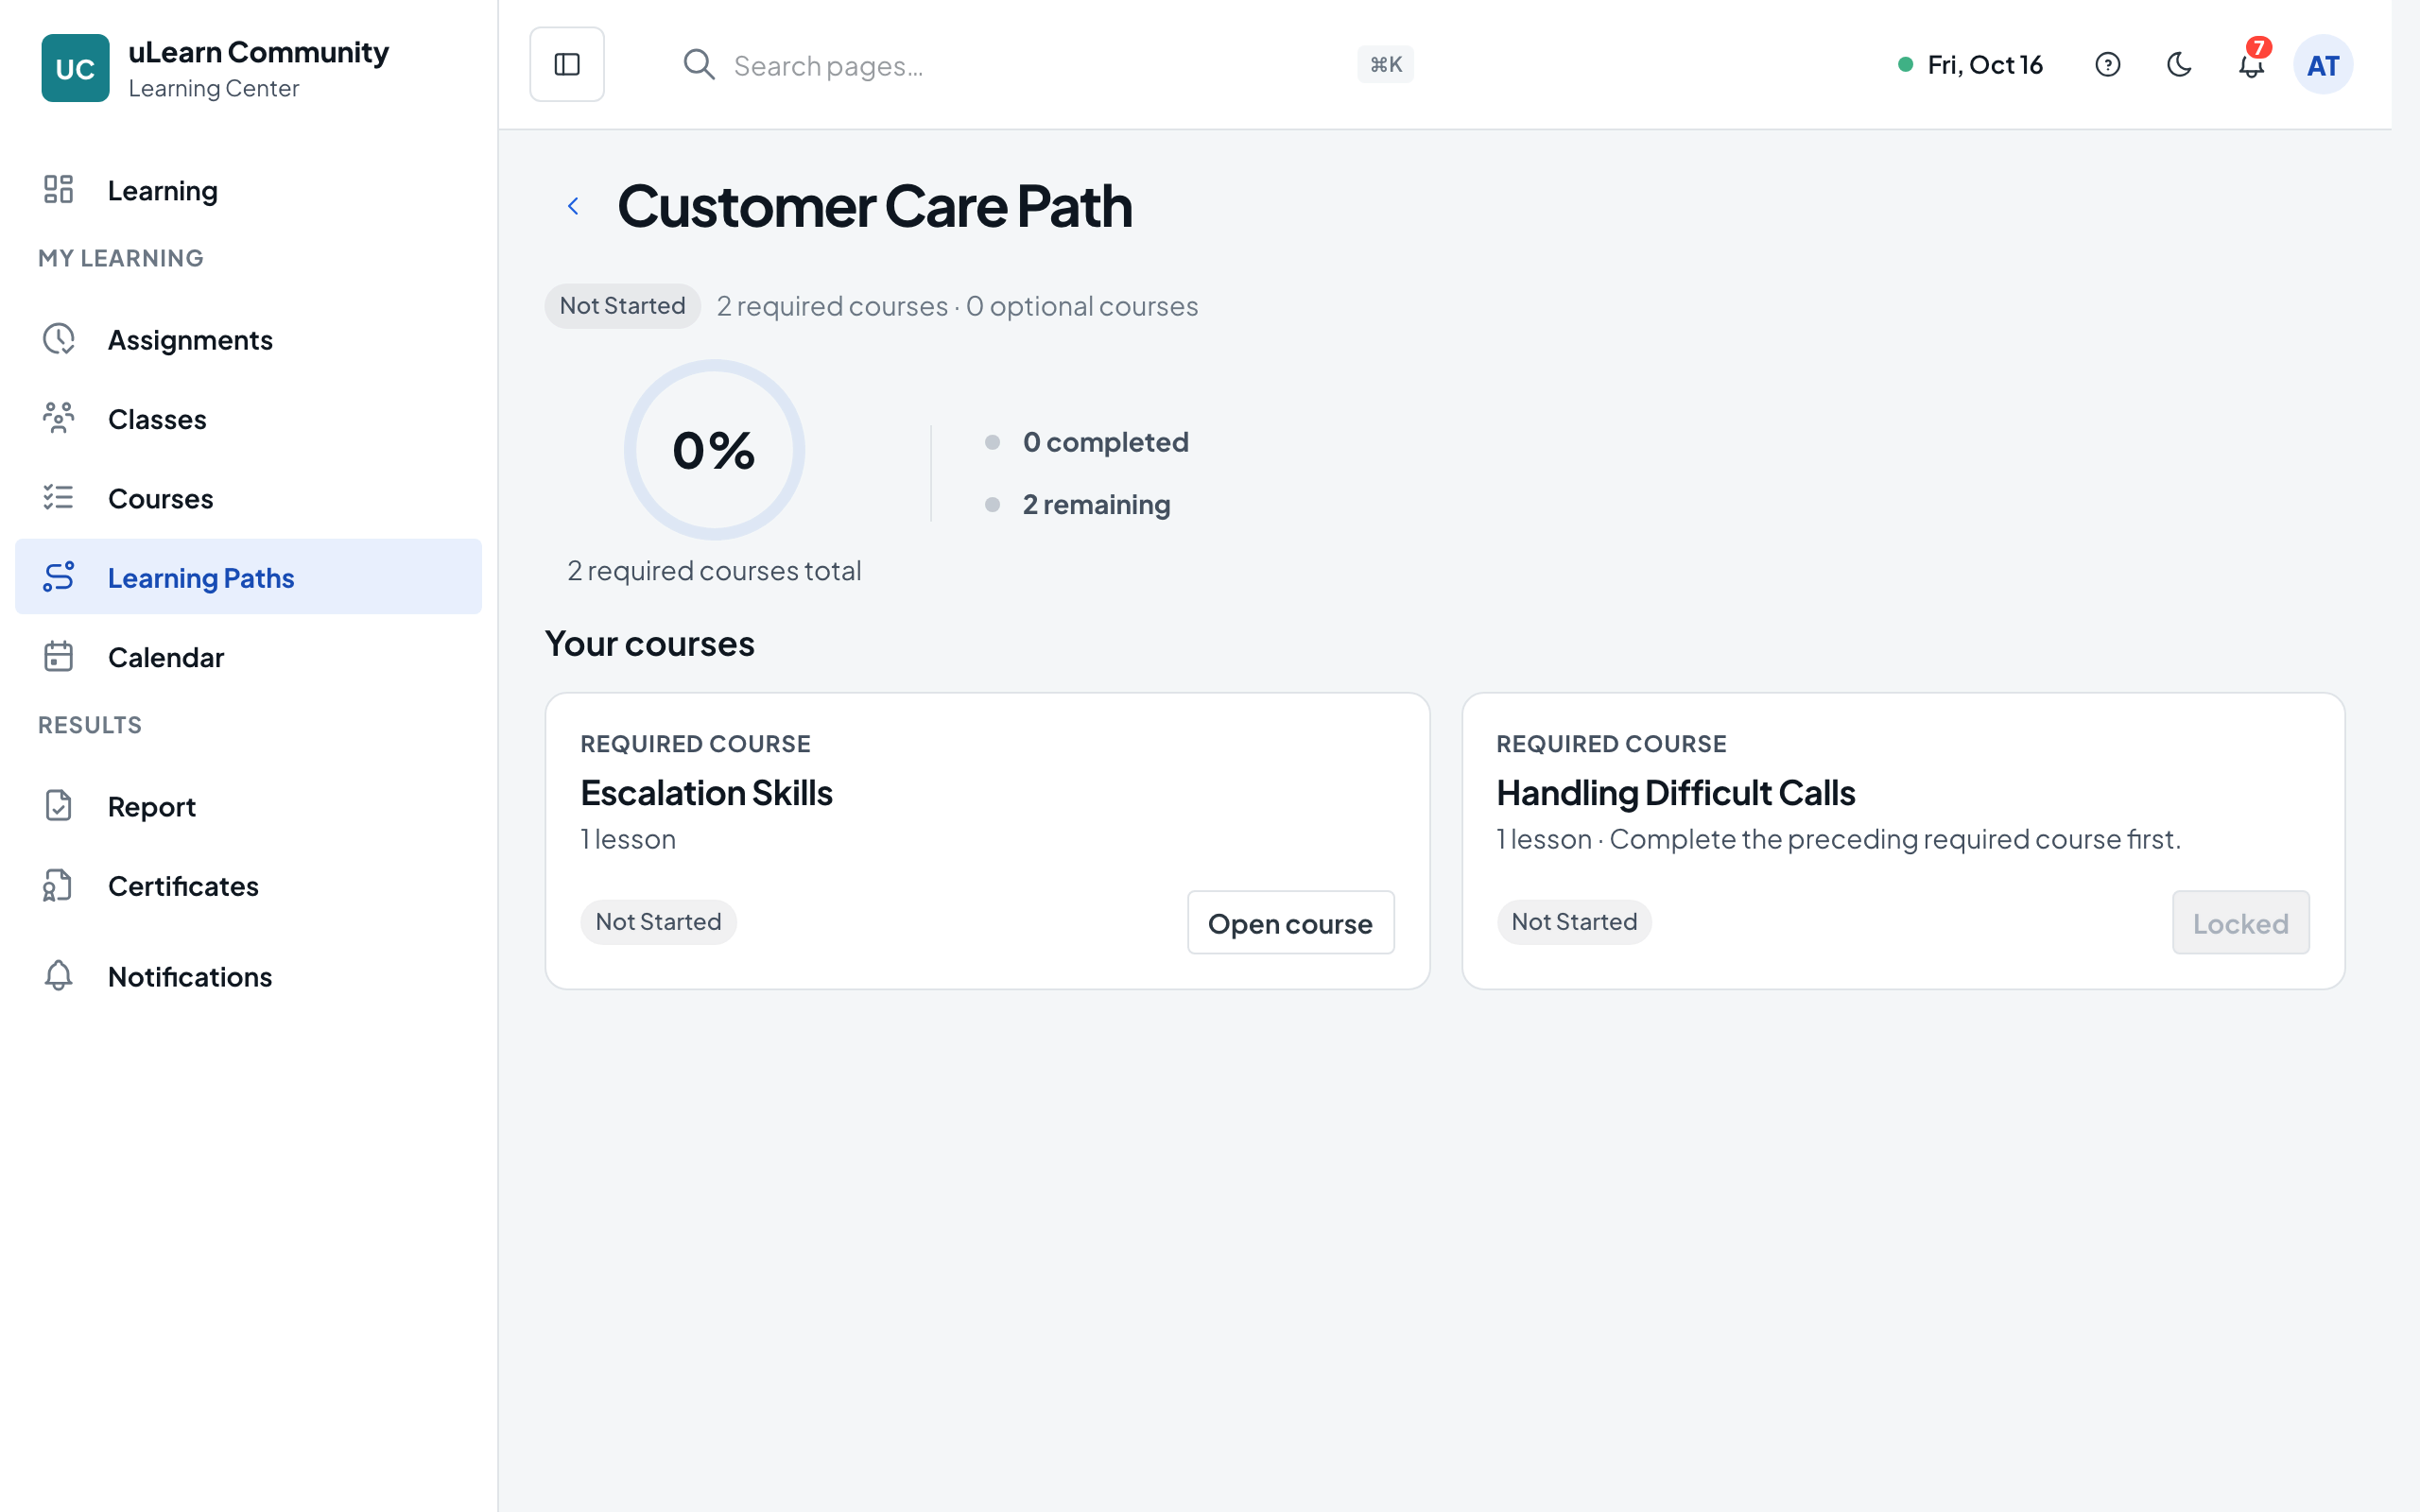2420x1512 pixels.
Task: Click Not Started badge on Escalation Skills
Action: click(x=658, y=922)
